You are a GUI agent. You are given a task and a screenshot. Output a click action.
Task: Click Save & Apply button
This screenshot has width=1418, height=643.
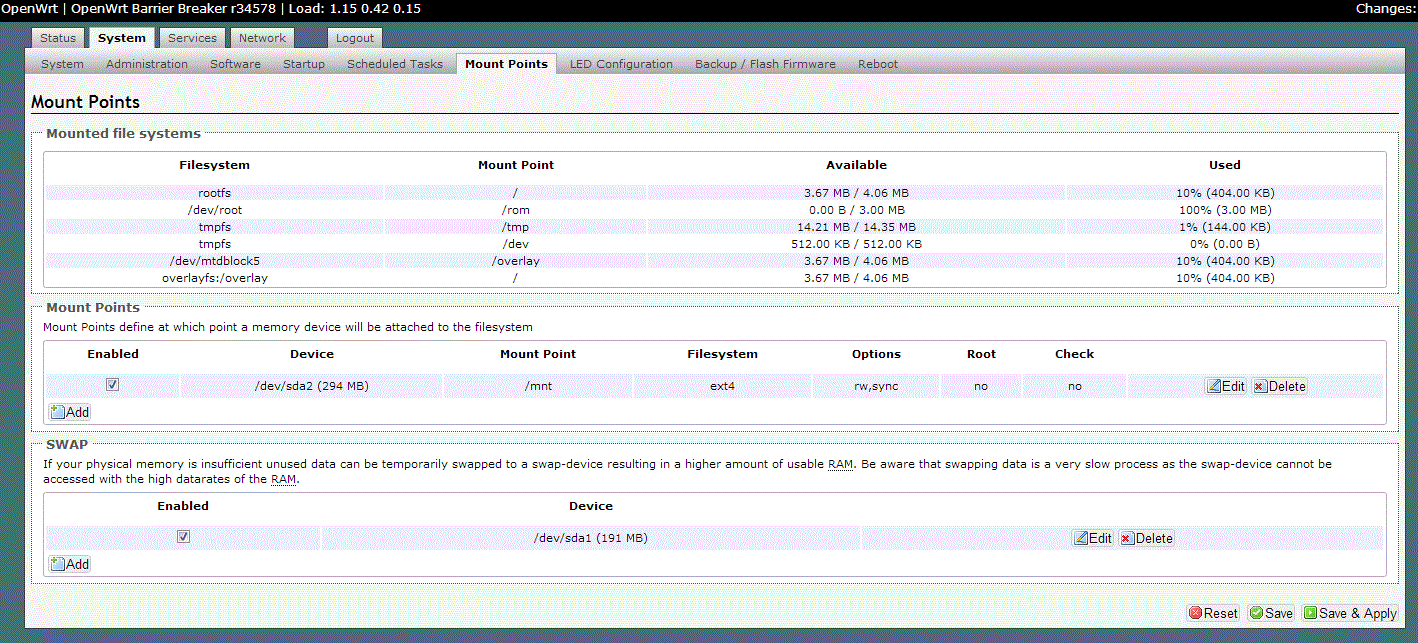[1349, 613]
